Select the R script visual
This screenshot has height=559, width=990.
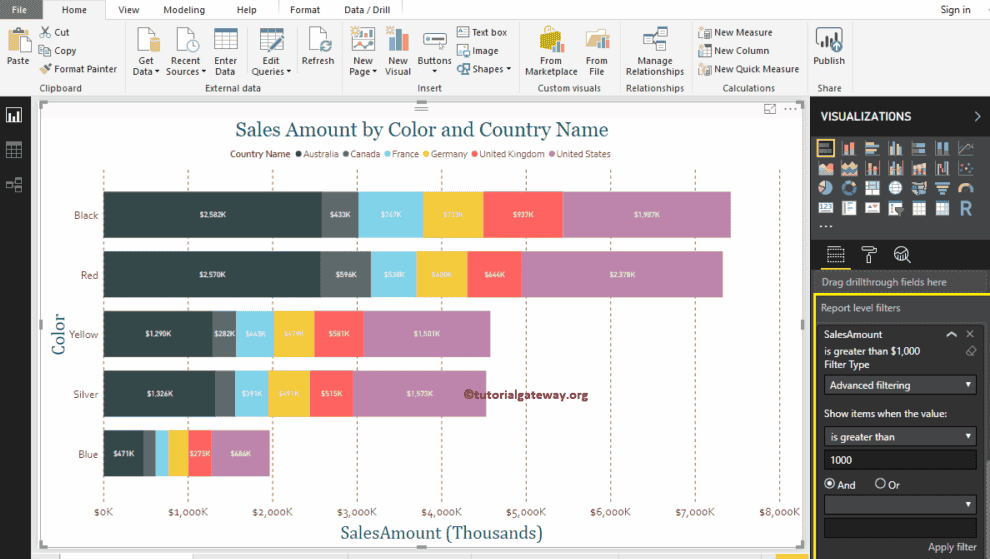(x=965, y=208)
